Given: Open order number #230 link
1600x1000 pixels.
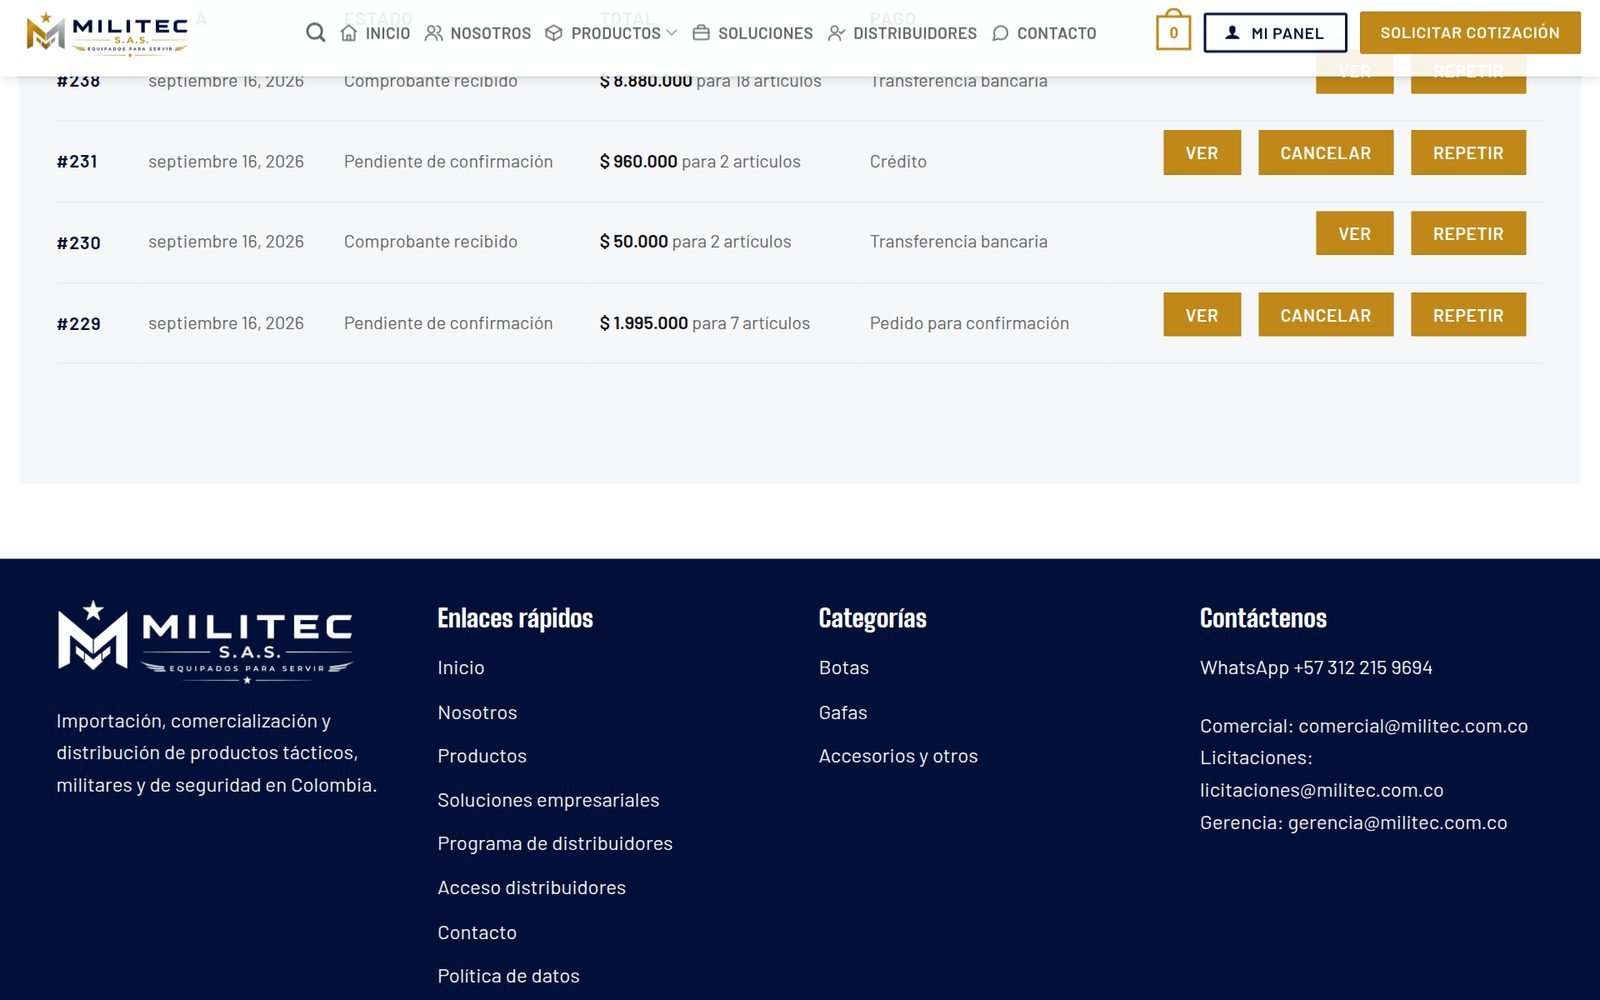Looking at the screenshot, I should (x=79, y=243).
